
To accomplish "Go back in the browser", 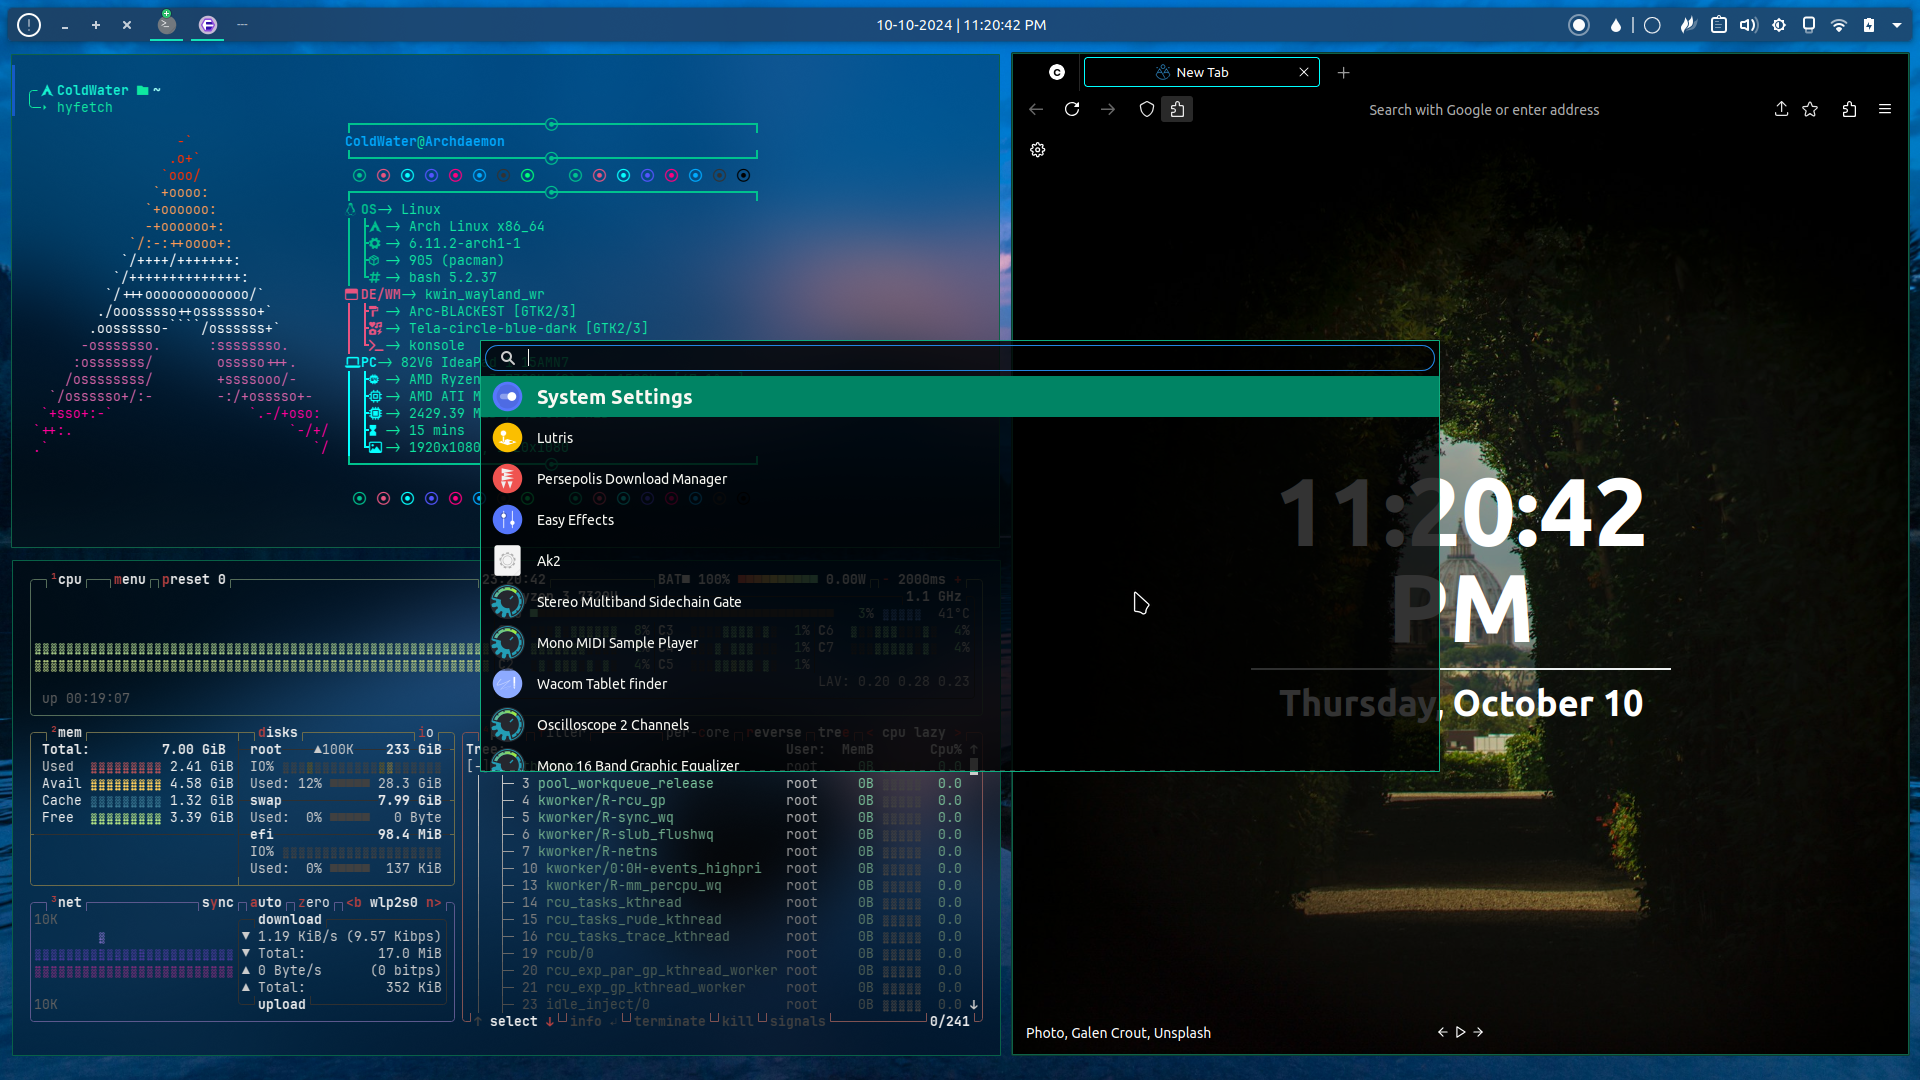I will [x=1036, y=110].
